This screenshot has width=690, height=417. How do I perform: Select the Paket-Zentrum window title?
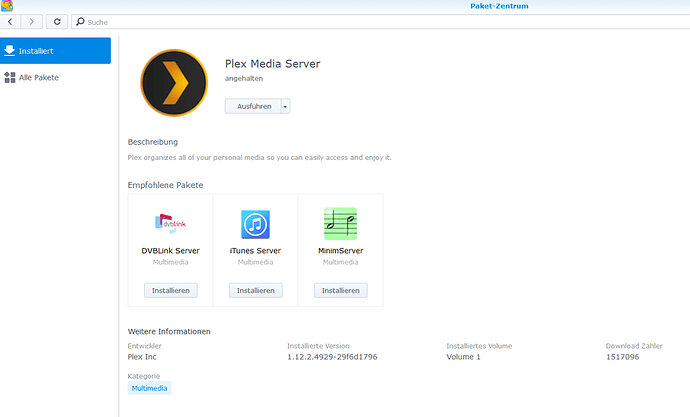499,6
